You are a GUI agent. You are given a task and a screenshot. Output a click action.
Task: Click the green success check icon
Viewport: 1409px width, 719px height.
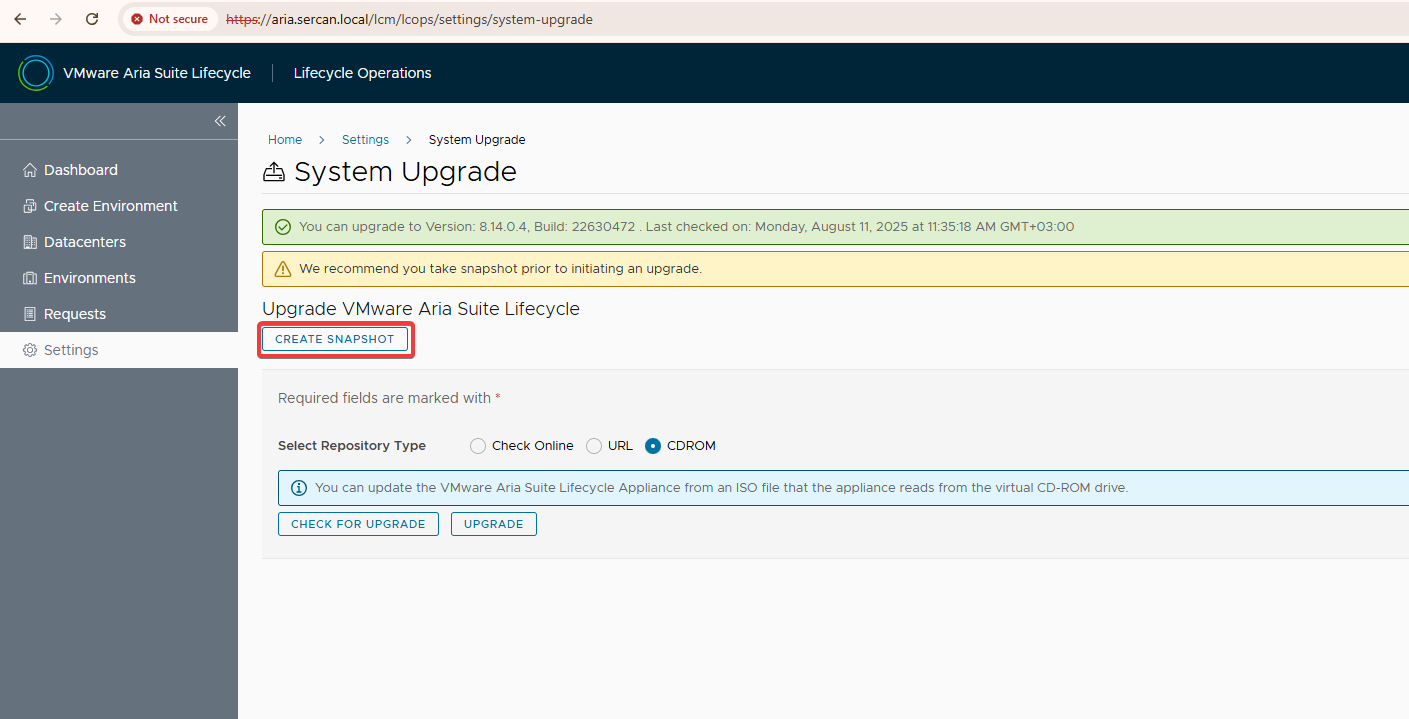283,227
